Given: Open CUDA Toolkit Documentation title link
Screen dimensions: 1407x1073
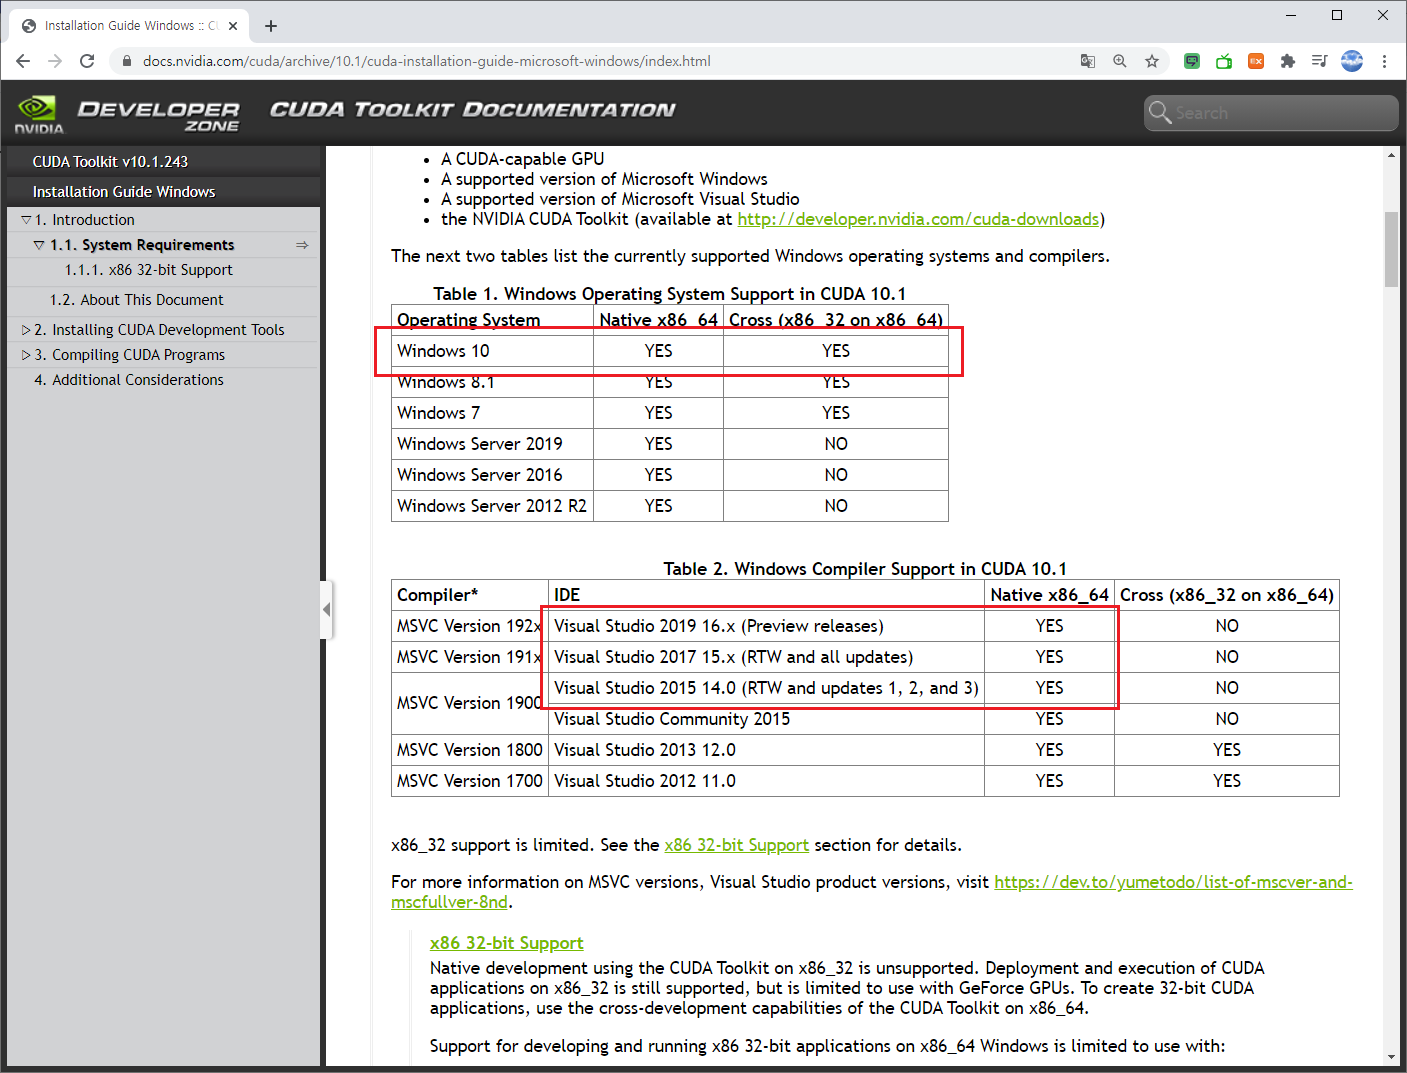Looking at the screenshot, I should pos(473,110).
